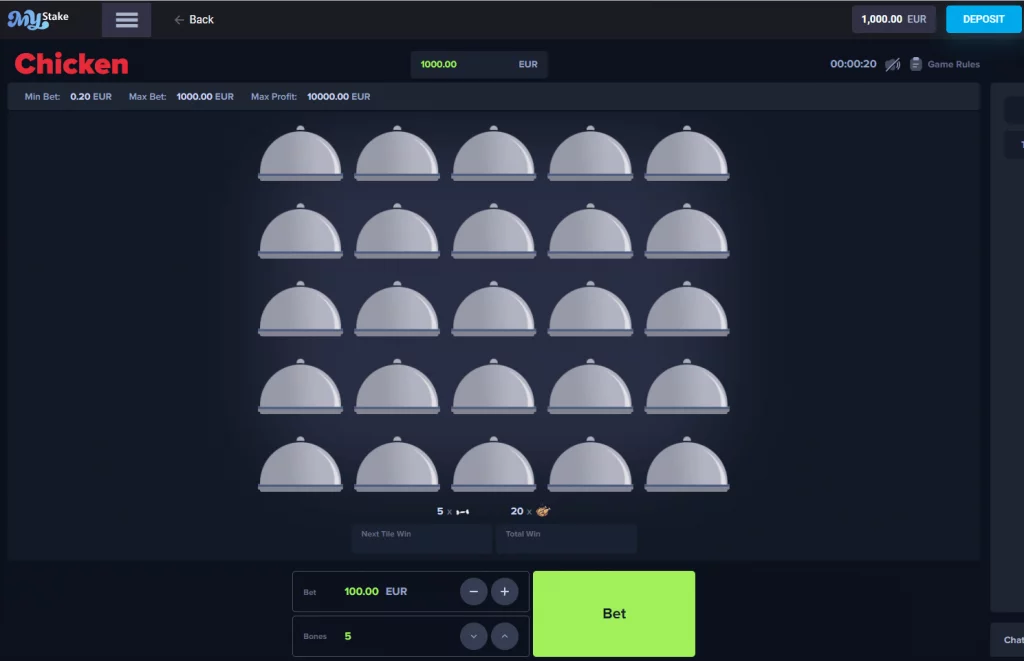This screenshot has height=661, width=1024.
Task: Go back using the Back link
Action: coord(194,20)
